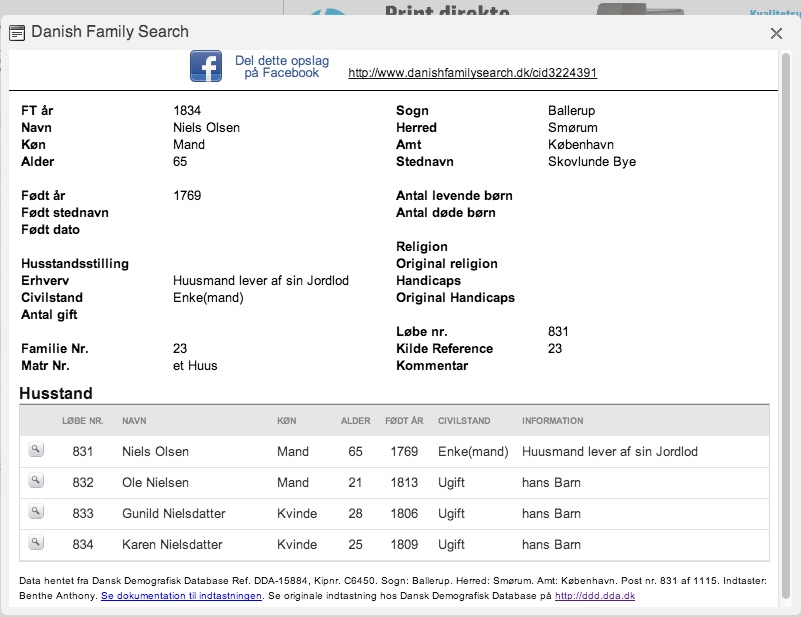This screenshot has width=801, height=617.
Task: Click løbe nr. 832 cell
Action: click(83, 483)
